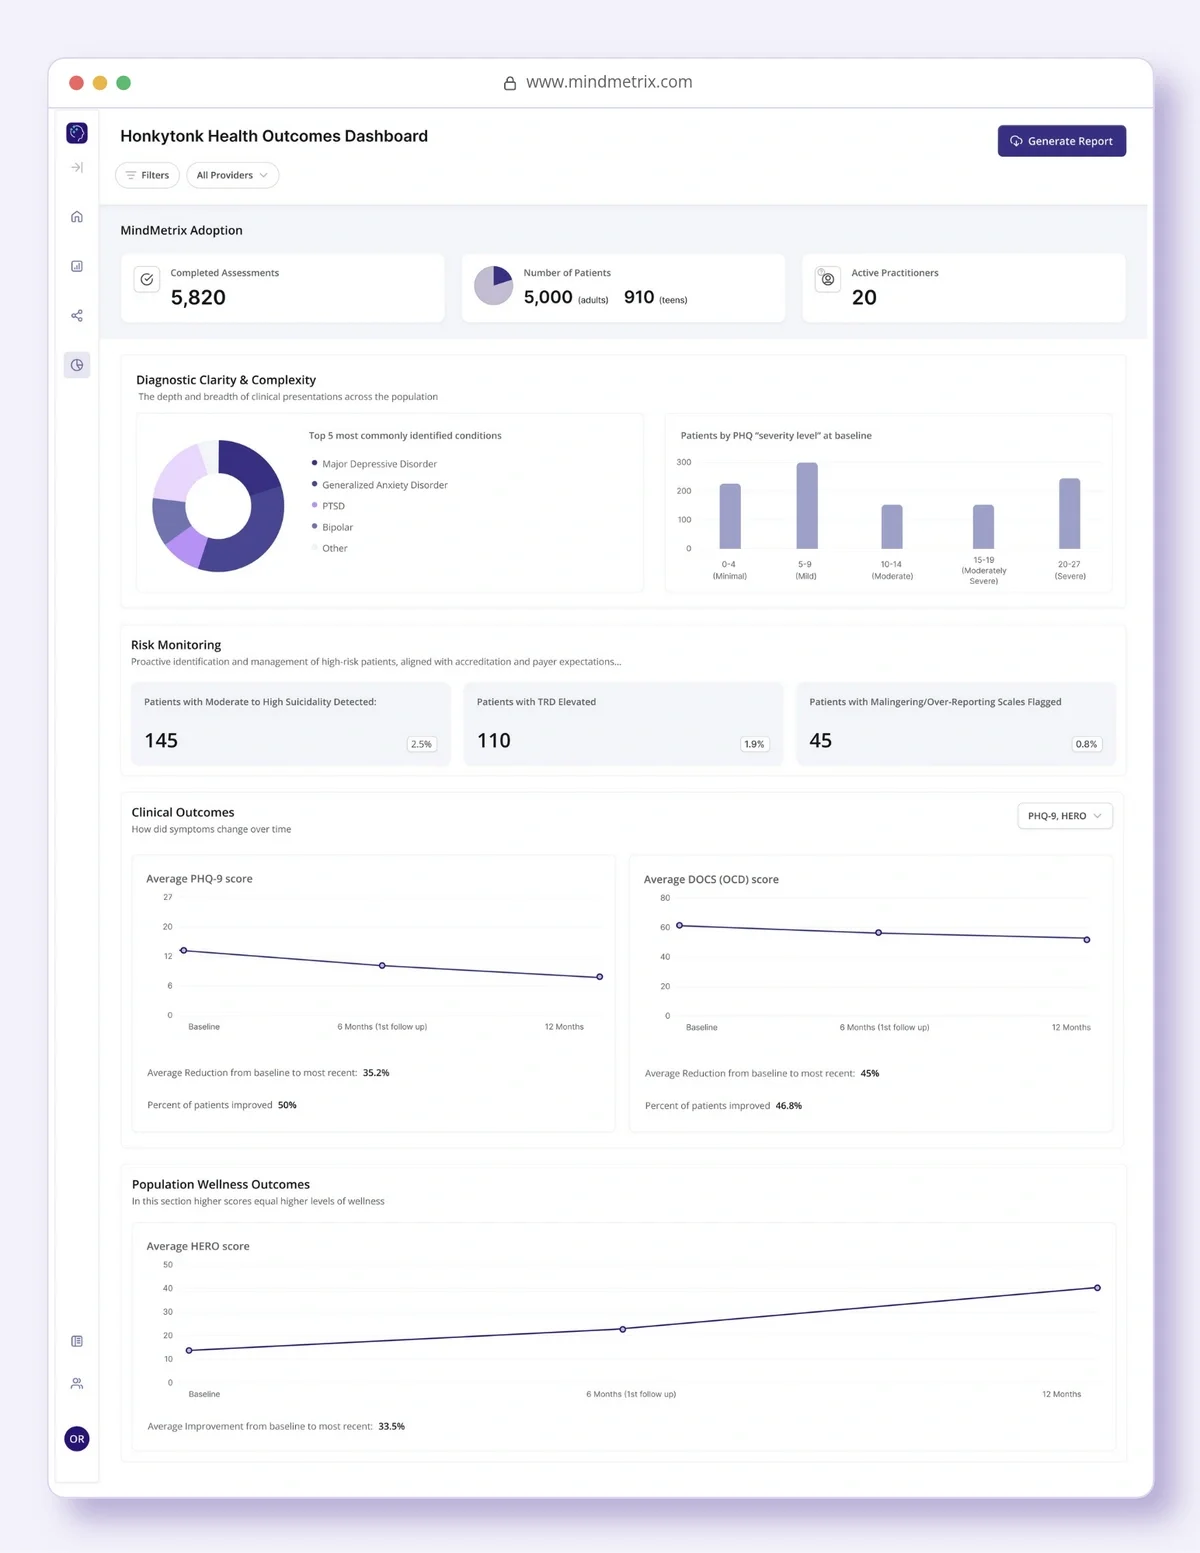1200x1553 pixels.
Task: Click the HERO chart 12 Months data point
Action: point(1097,1288)
